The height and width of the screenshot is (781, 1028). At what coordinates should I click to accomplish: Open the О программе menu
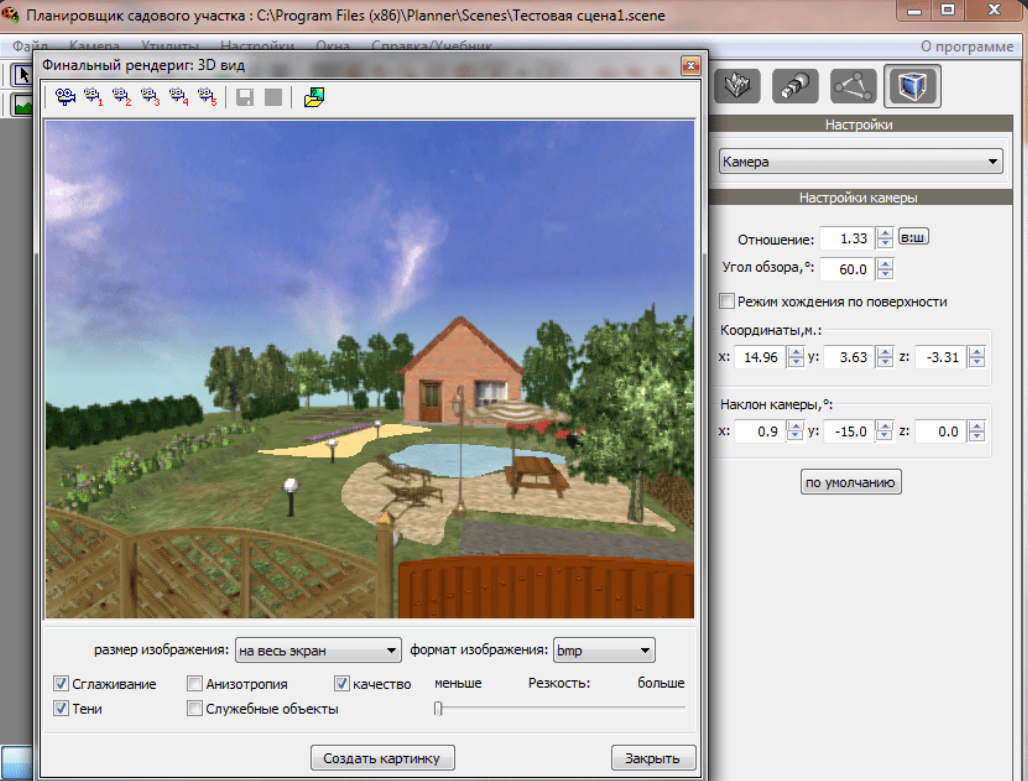(966, 47)
